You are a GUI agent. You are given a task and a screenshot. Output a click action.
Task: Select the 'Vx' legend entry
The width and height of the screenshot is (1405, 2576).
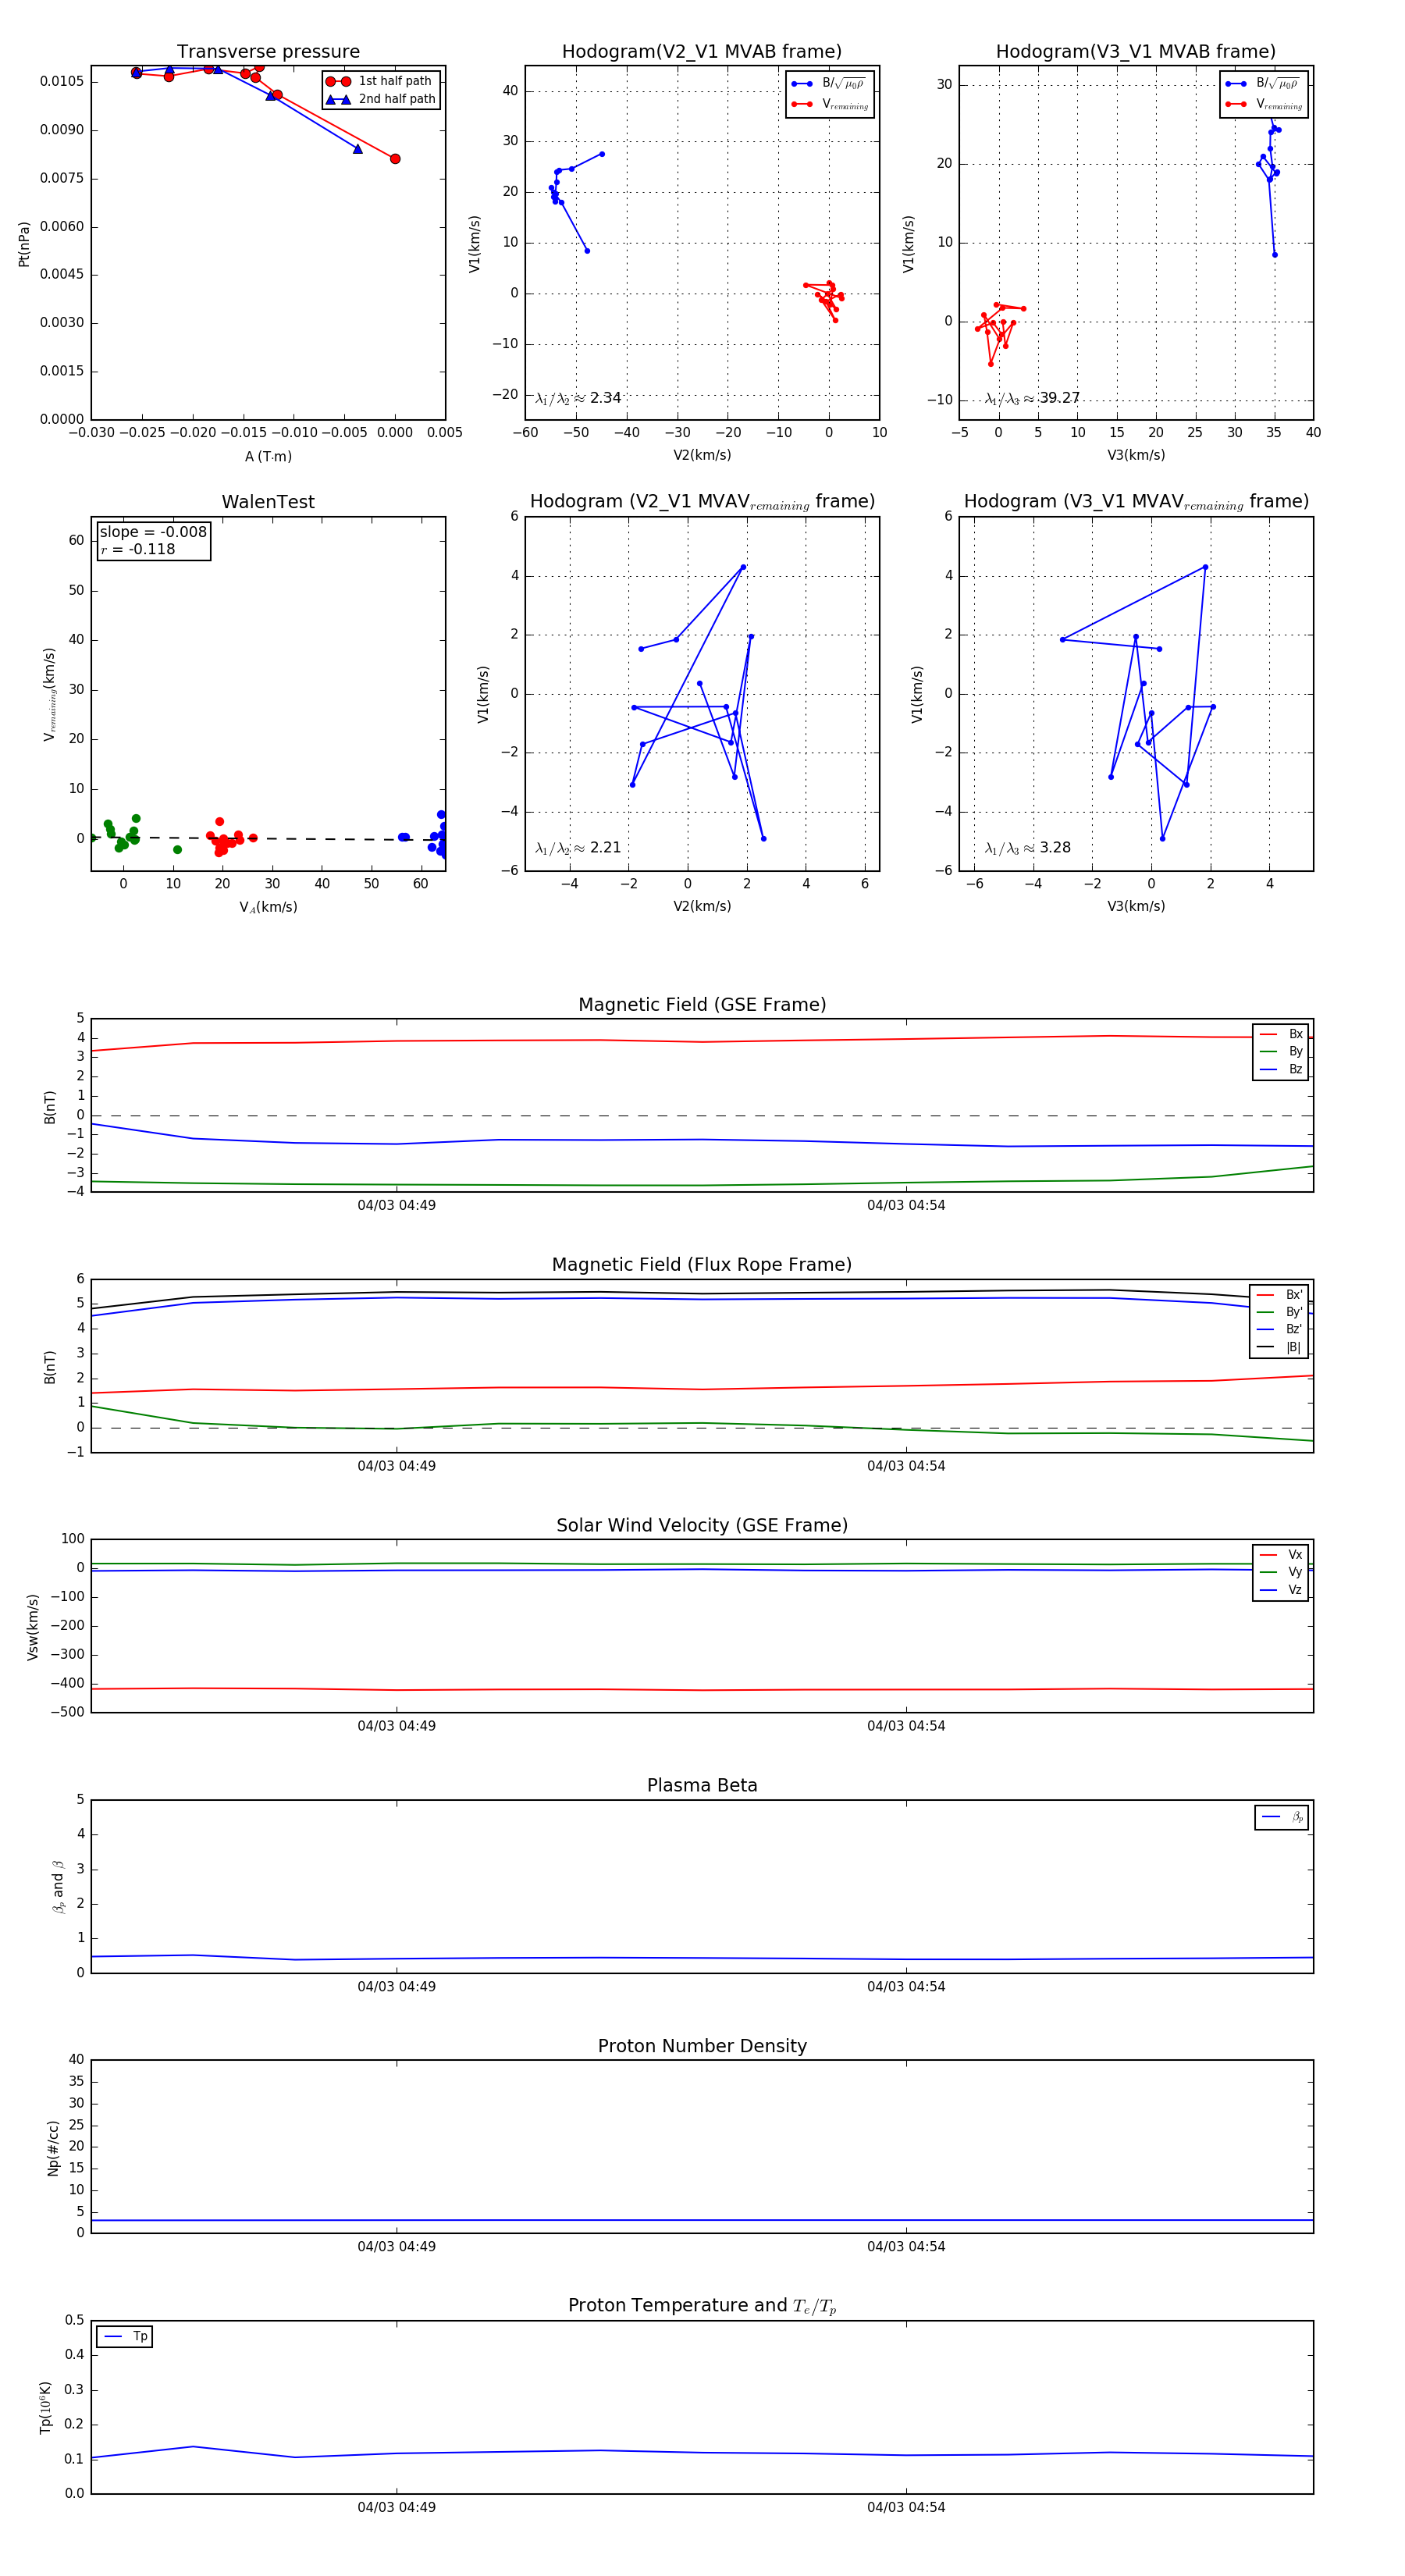tap(1281, 1554)
